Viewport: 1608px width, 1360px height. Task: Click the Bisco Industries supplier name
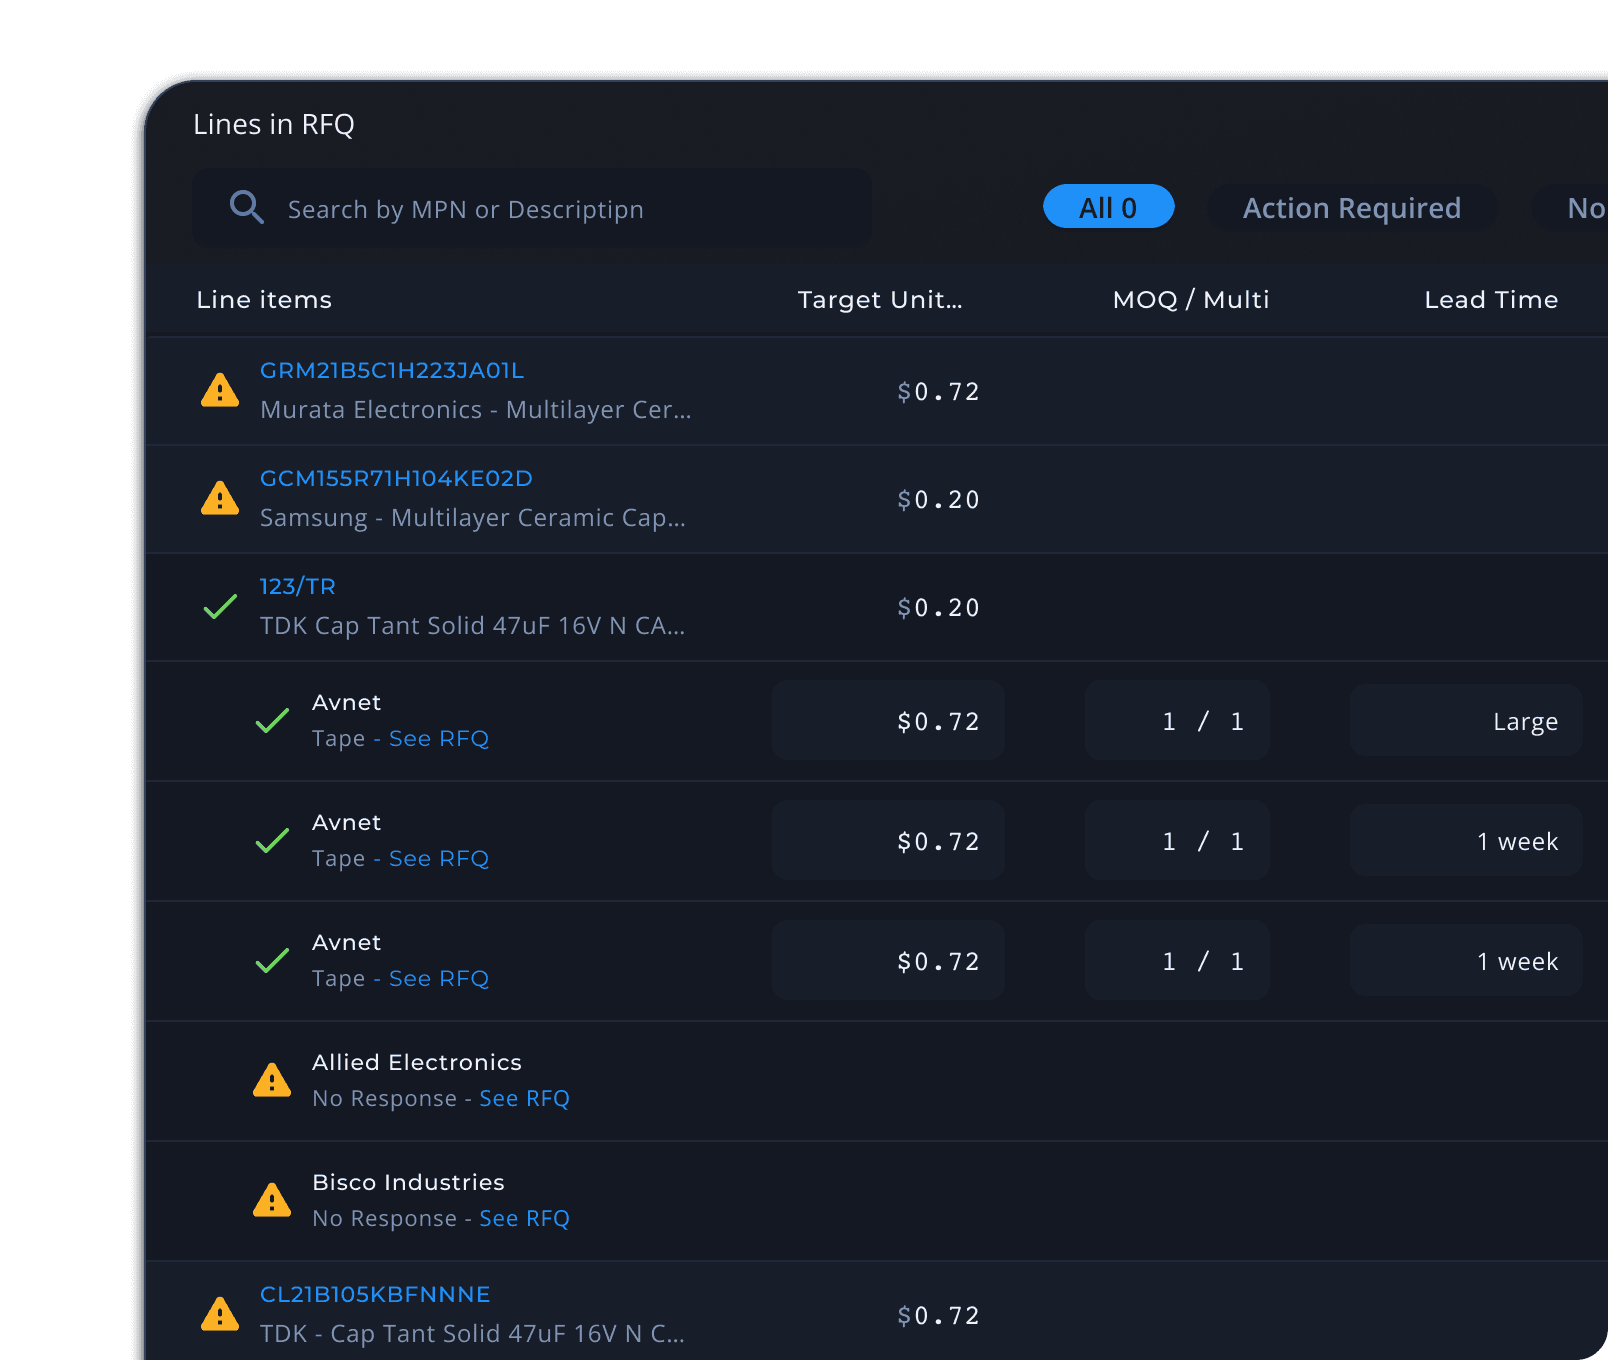click(408, 1182)
